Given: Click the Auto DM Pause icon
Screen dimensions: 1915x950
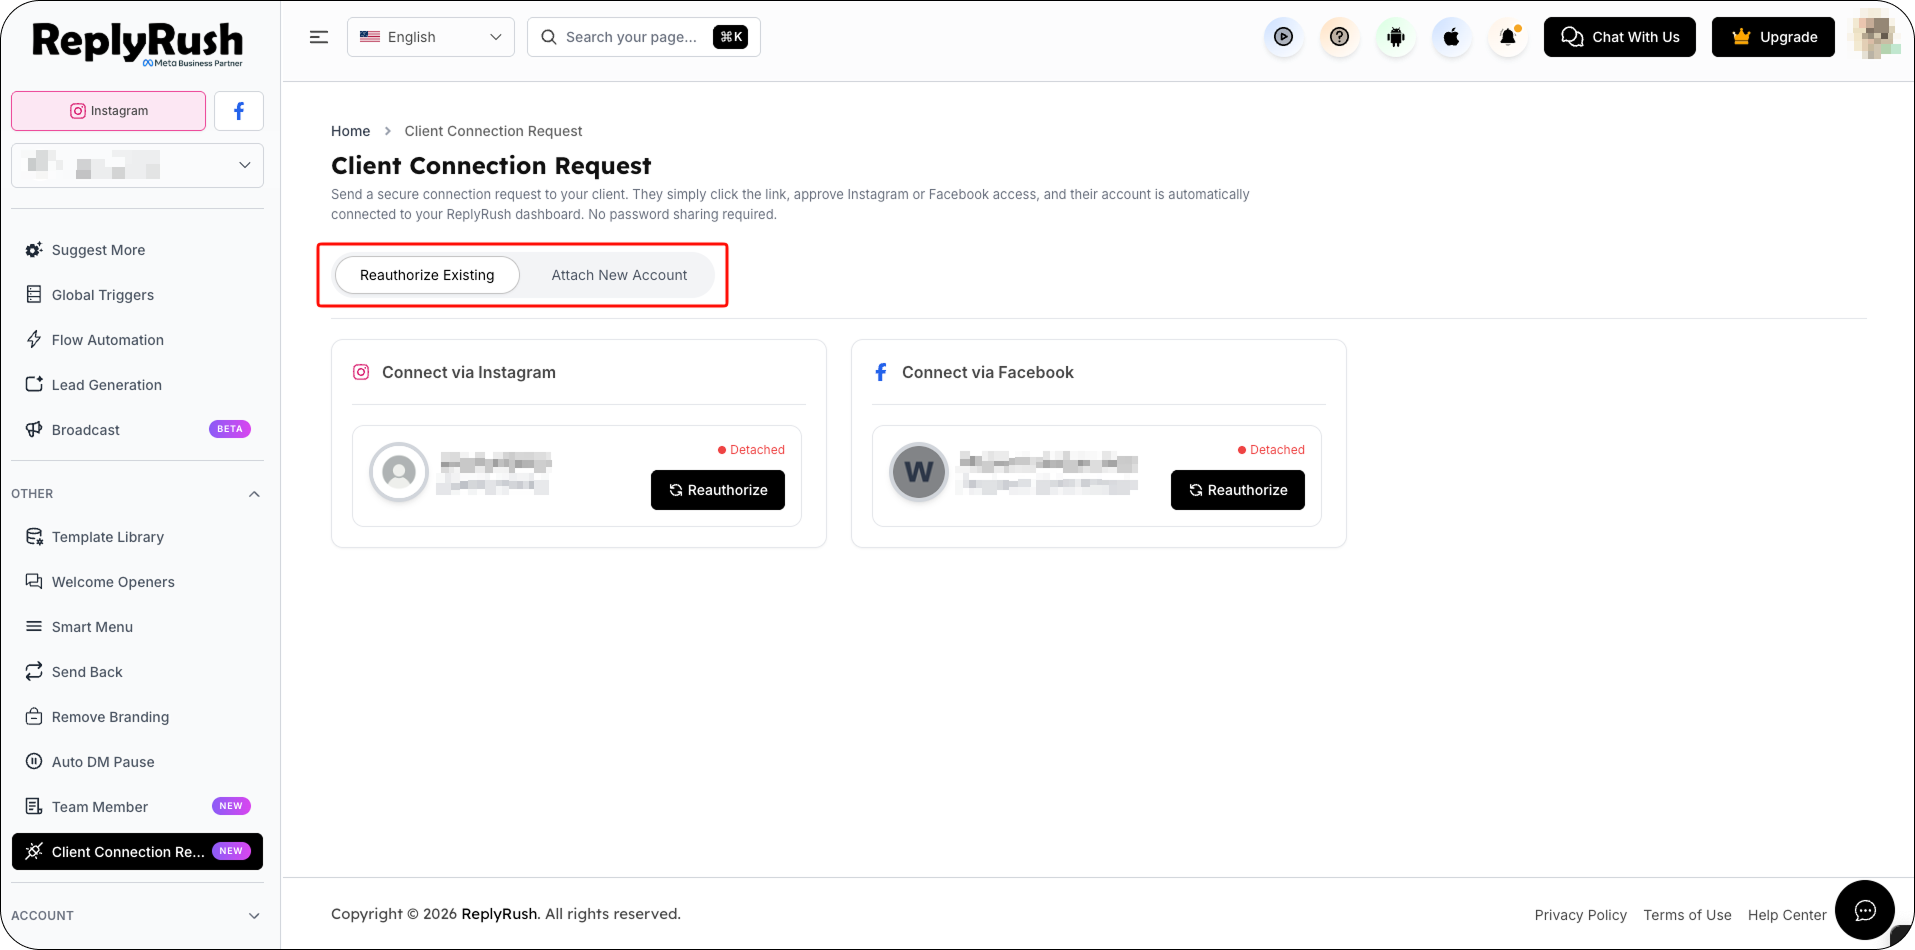Looking at the screenshot, I should 34,761.
